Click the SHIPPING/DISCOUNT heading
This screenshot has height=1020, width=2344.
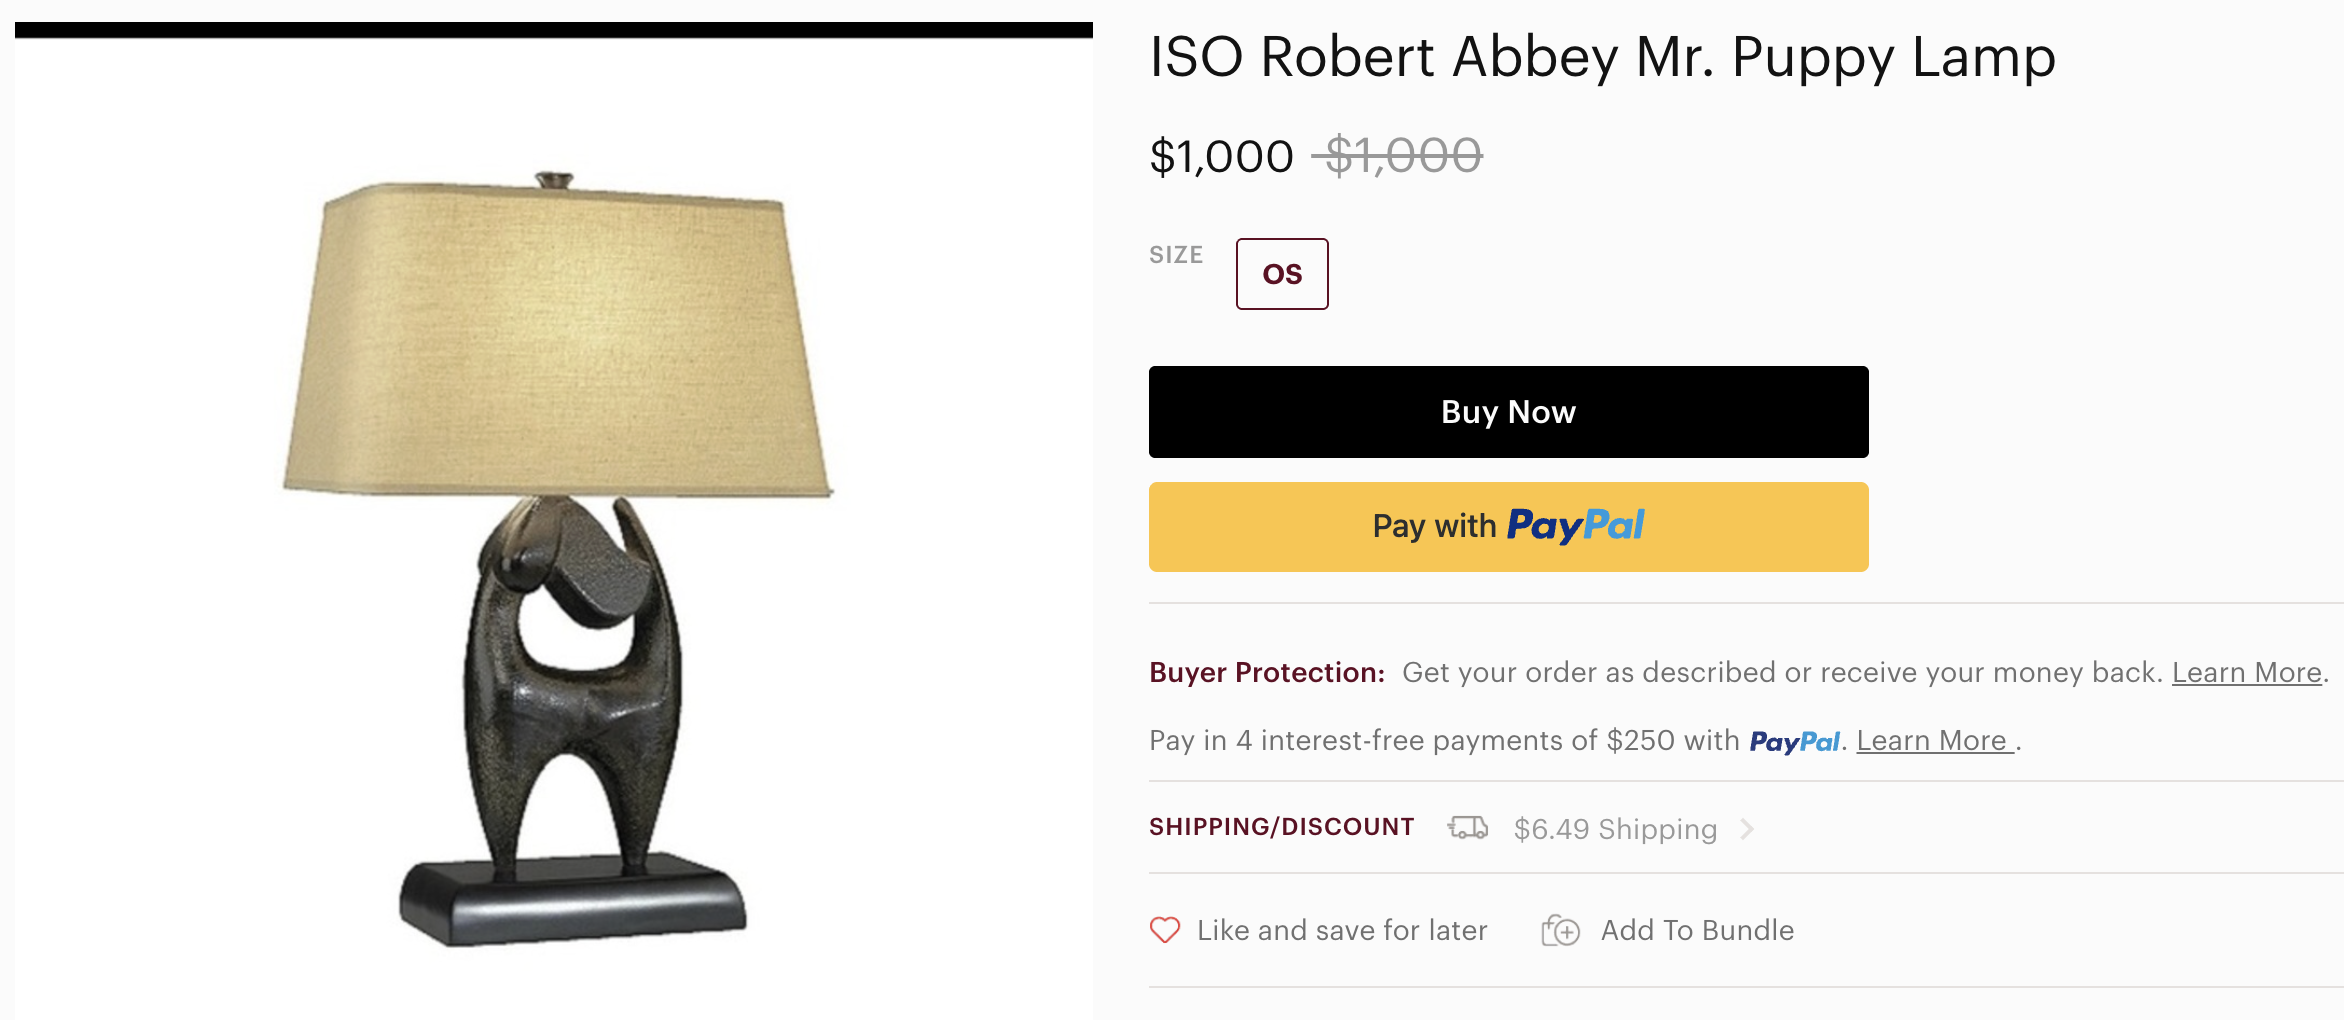[x=1281, y=827]
